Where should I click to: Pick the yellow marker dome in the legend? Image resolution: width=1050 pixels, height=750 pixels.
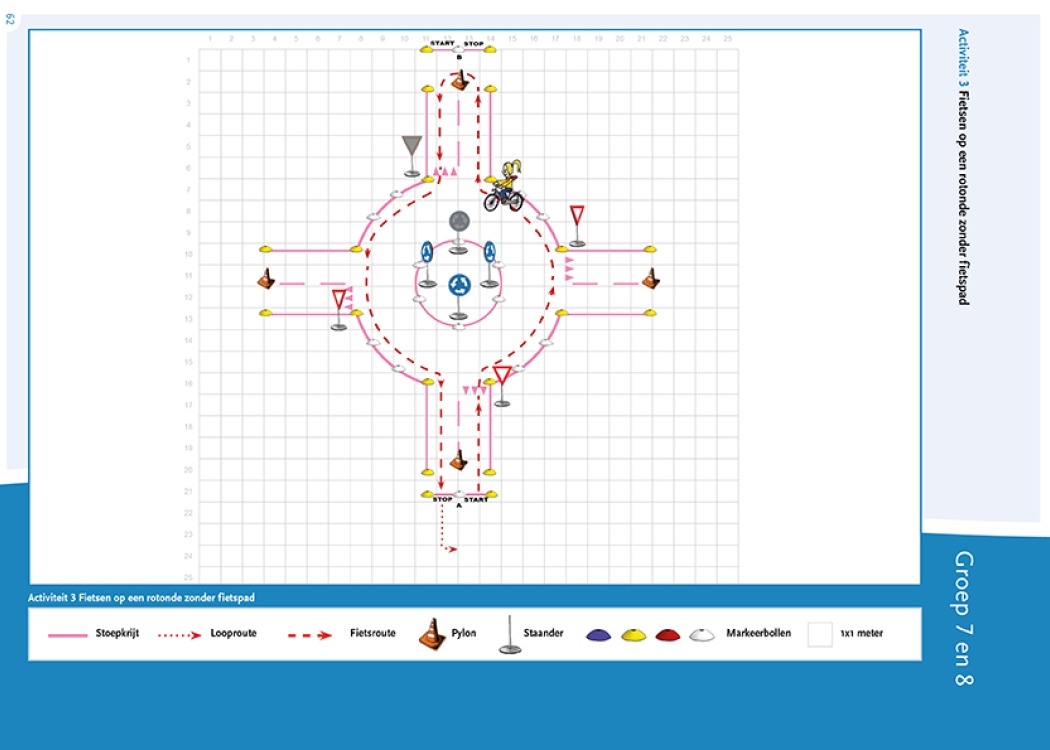coord(633,635)
